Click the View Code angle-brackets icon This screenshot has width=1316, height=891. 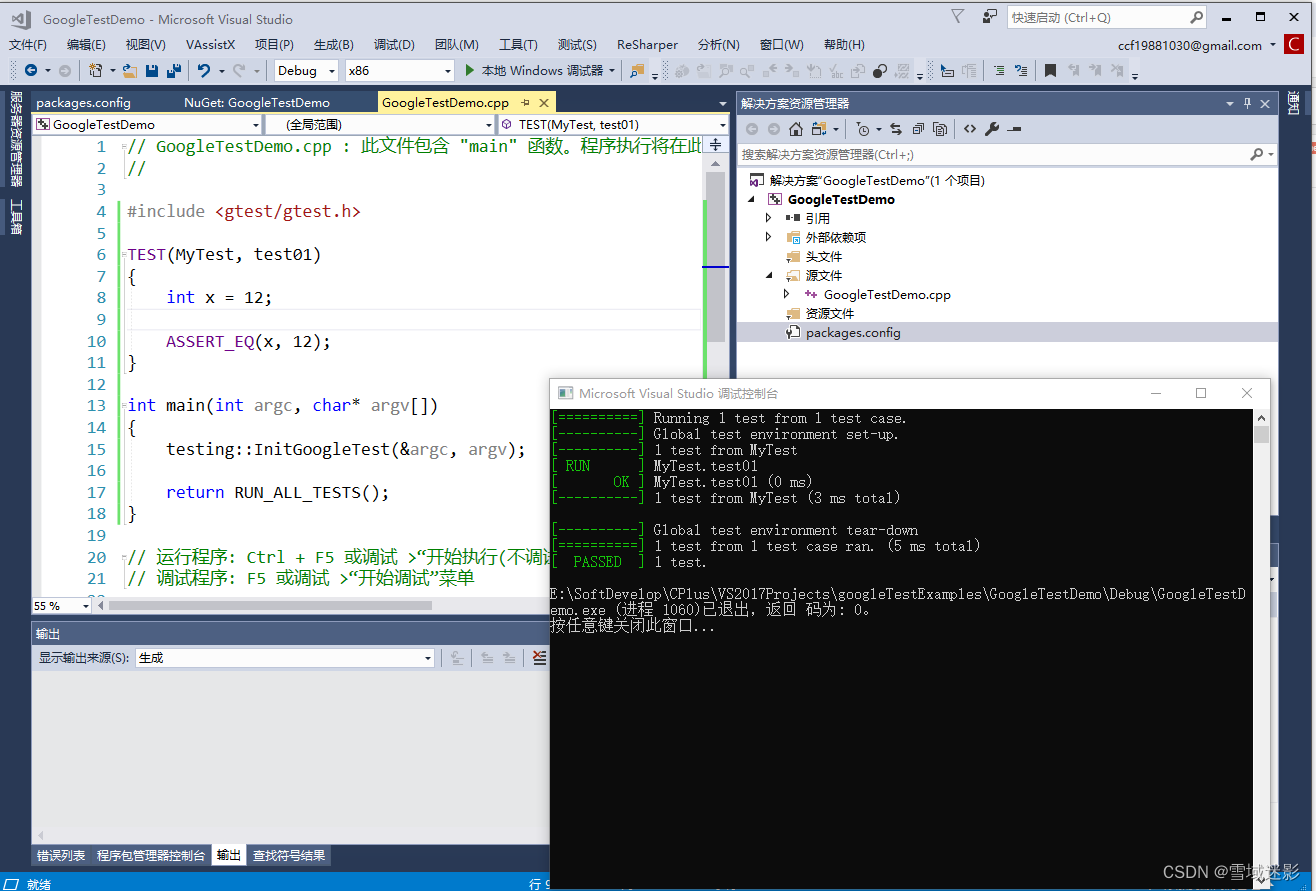point(971,129)
